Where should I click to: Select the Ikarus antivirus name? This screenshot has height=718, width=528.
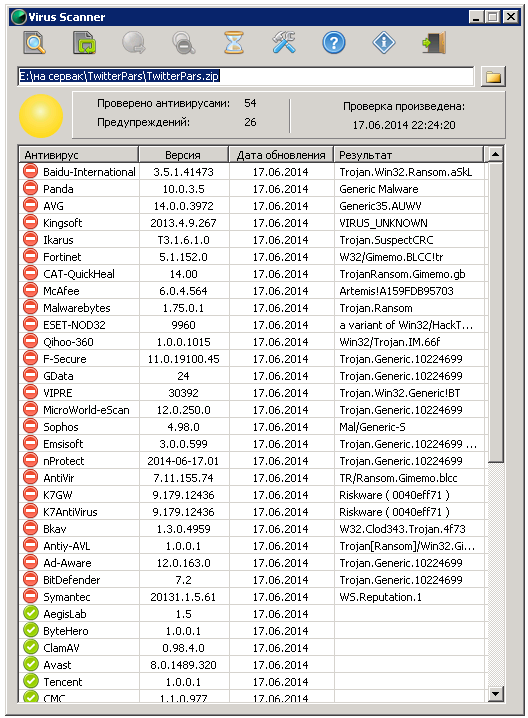point(58,240)
